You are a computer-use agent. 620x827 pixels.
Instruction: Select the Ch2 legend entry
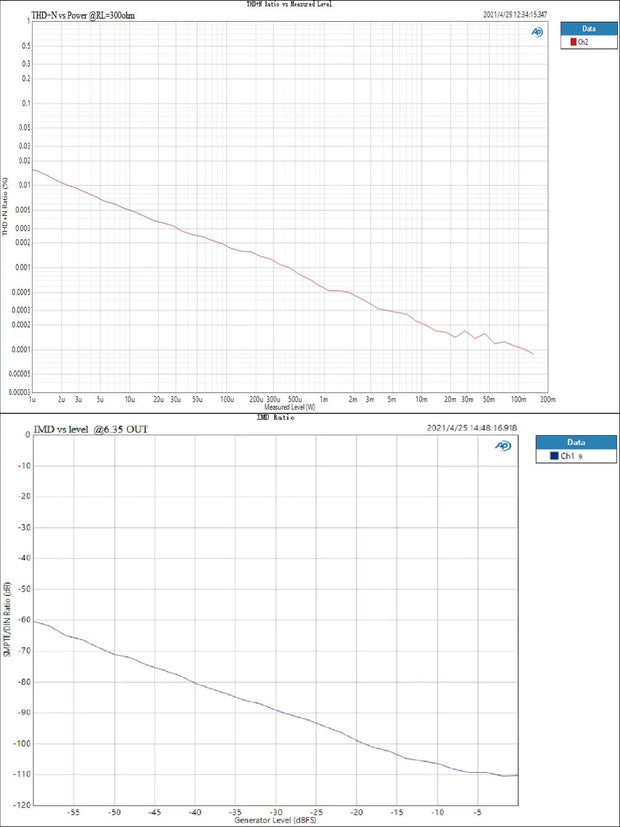(583, 43)
